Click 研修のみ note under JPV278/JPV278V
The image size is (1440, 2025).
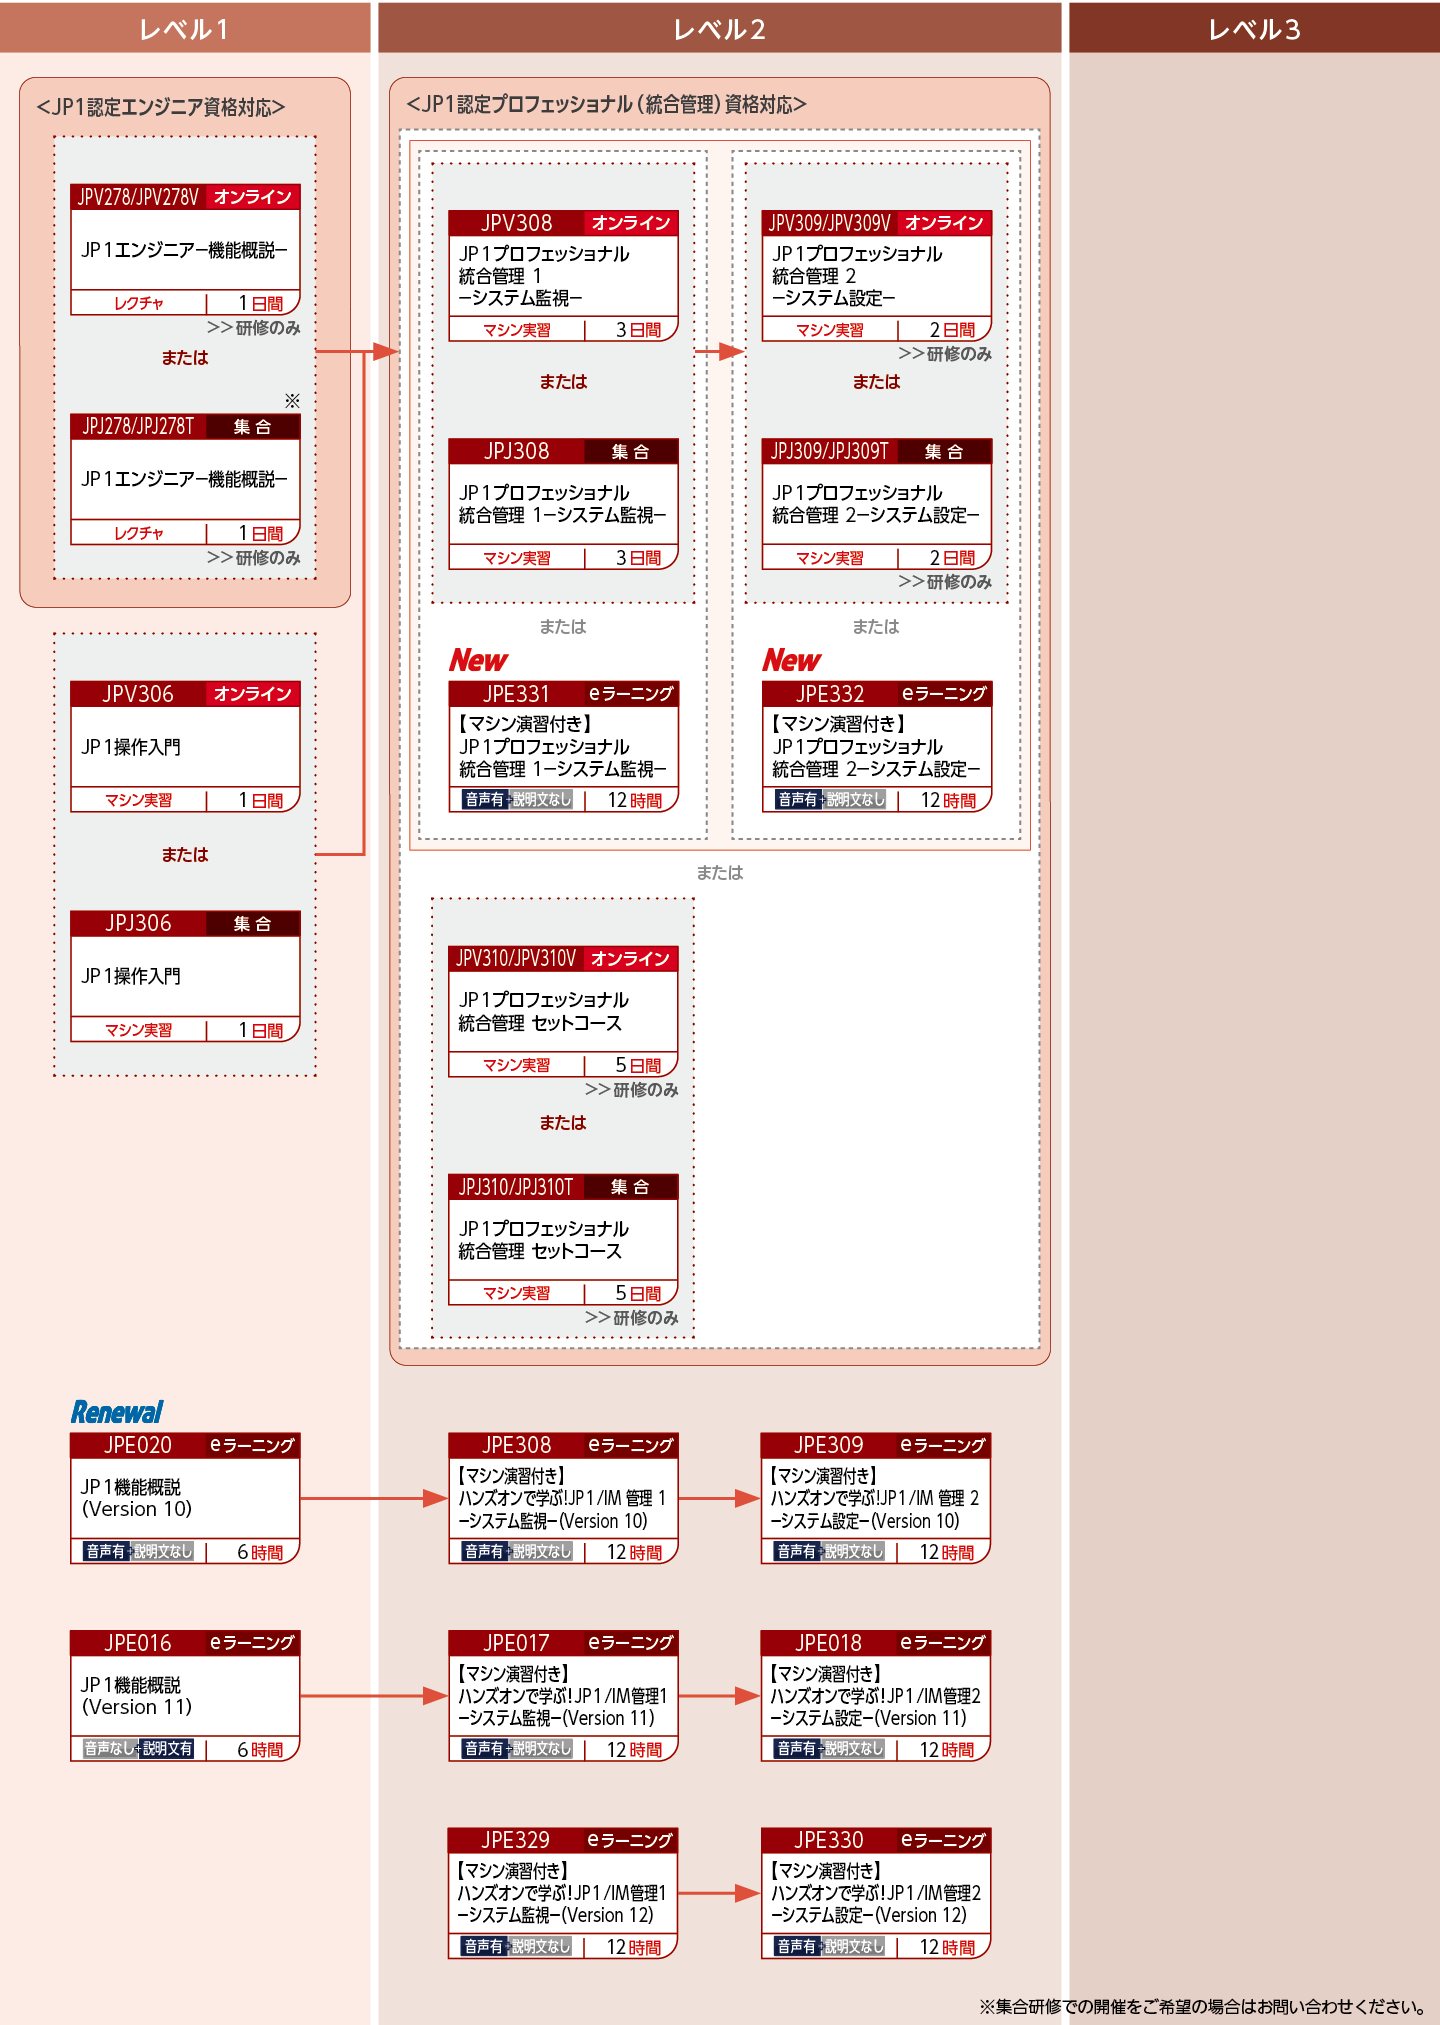[254, 328]
